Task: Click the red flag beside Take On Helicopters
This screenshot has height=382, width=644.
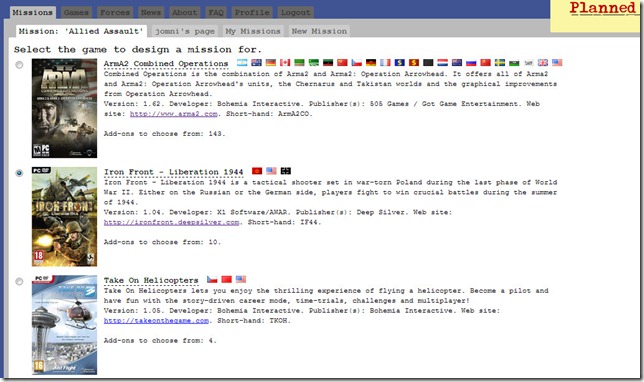Action: (227, 279)
